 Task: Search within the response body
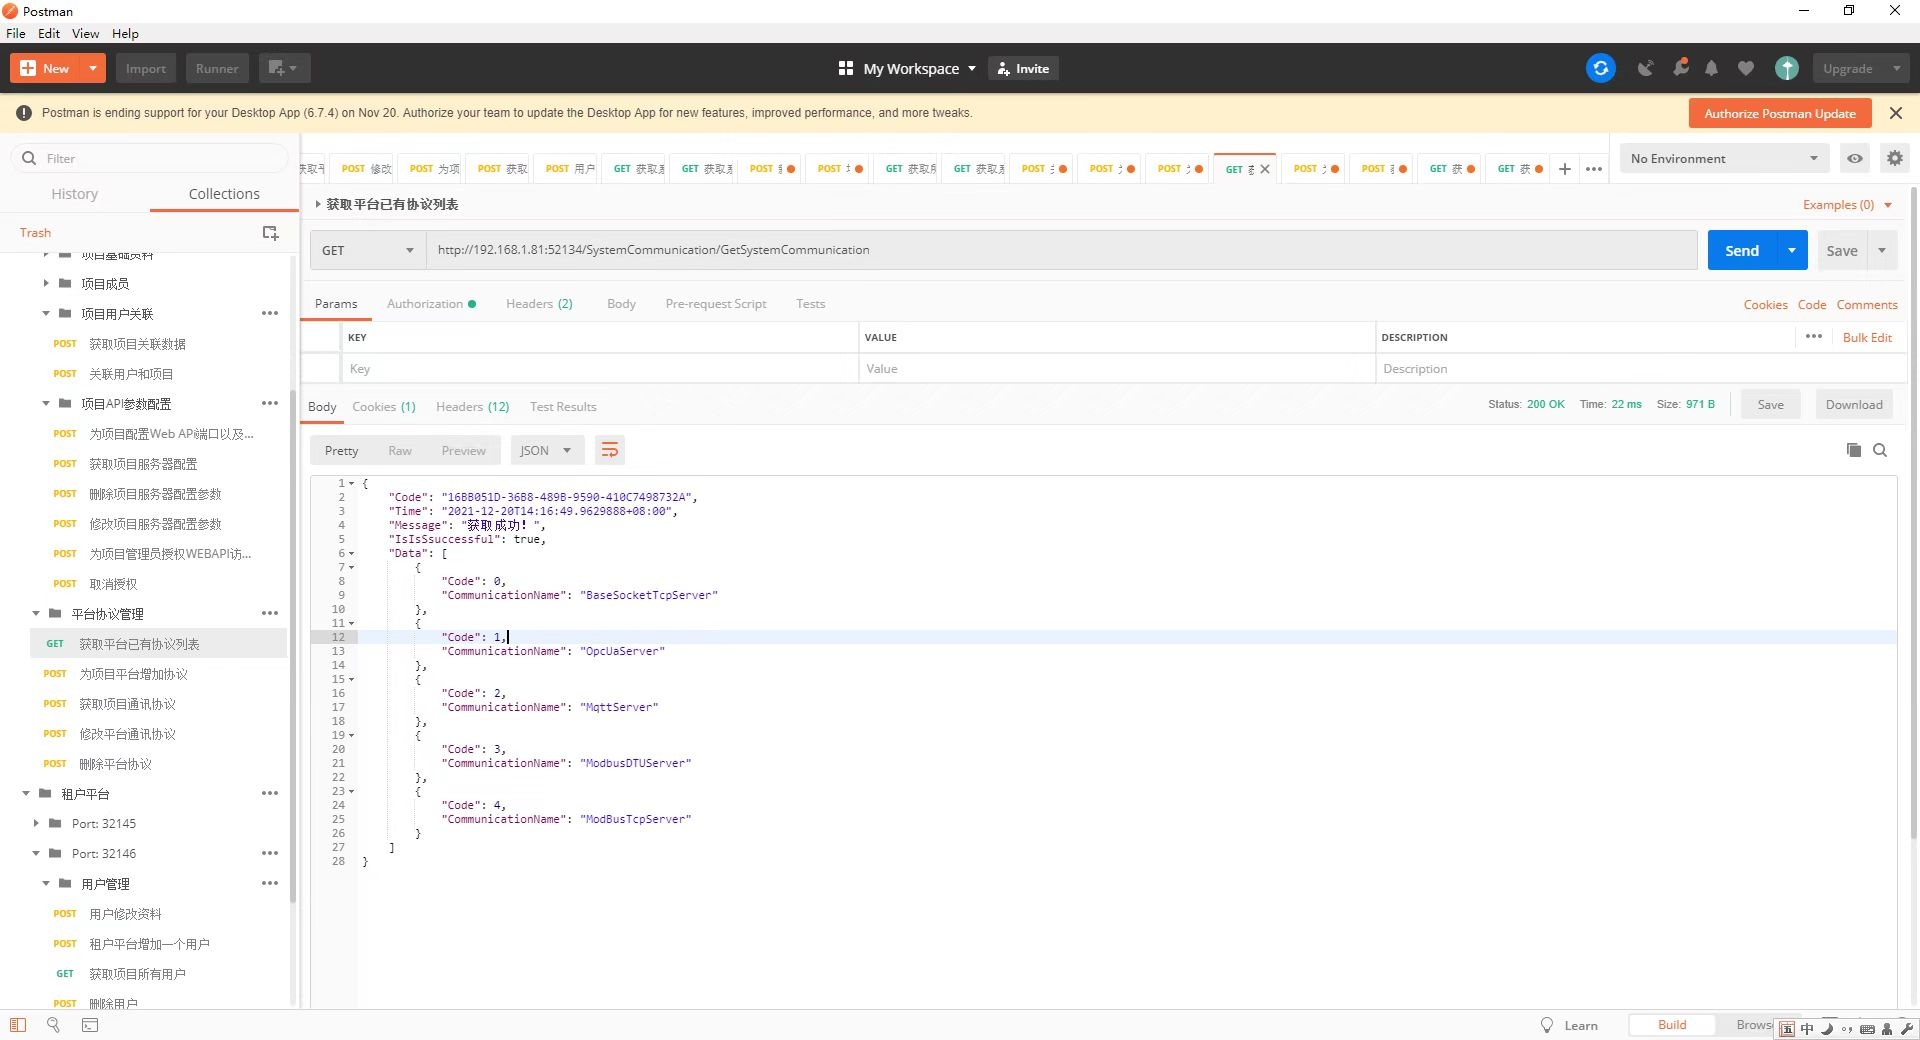tap(1880, 450)
